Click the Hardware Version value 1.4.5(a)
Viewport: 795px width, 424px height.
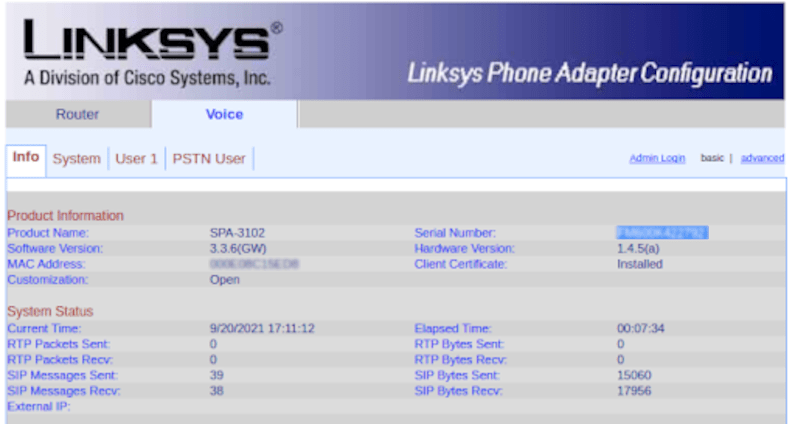[x=638, y=248]
